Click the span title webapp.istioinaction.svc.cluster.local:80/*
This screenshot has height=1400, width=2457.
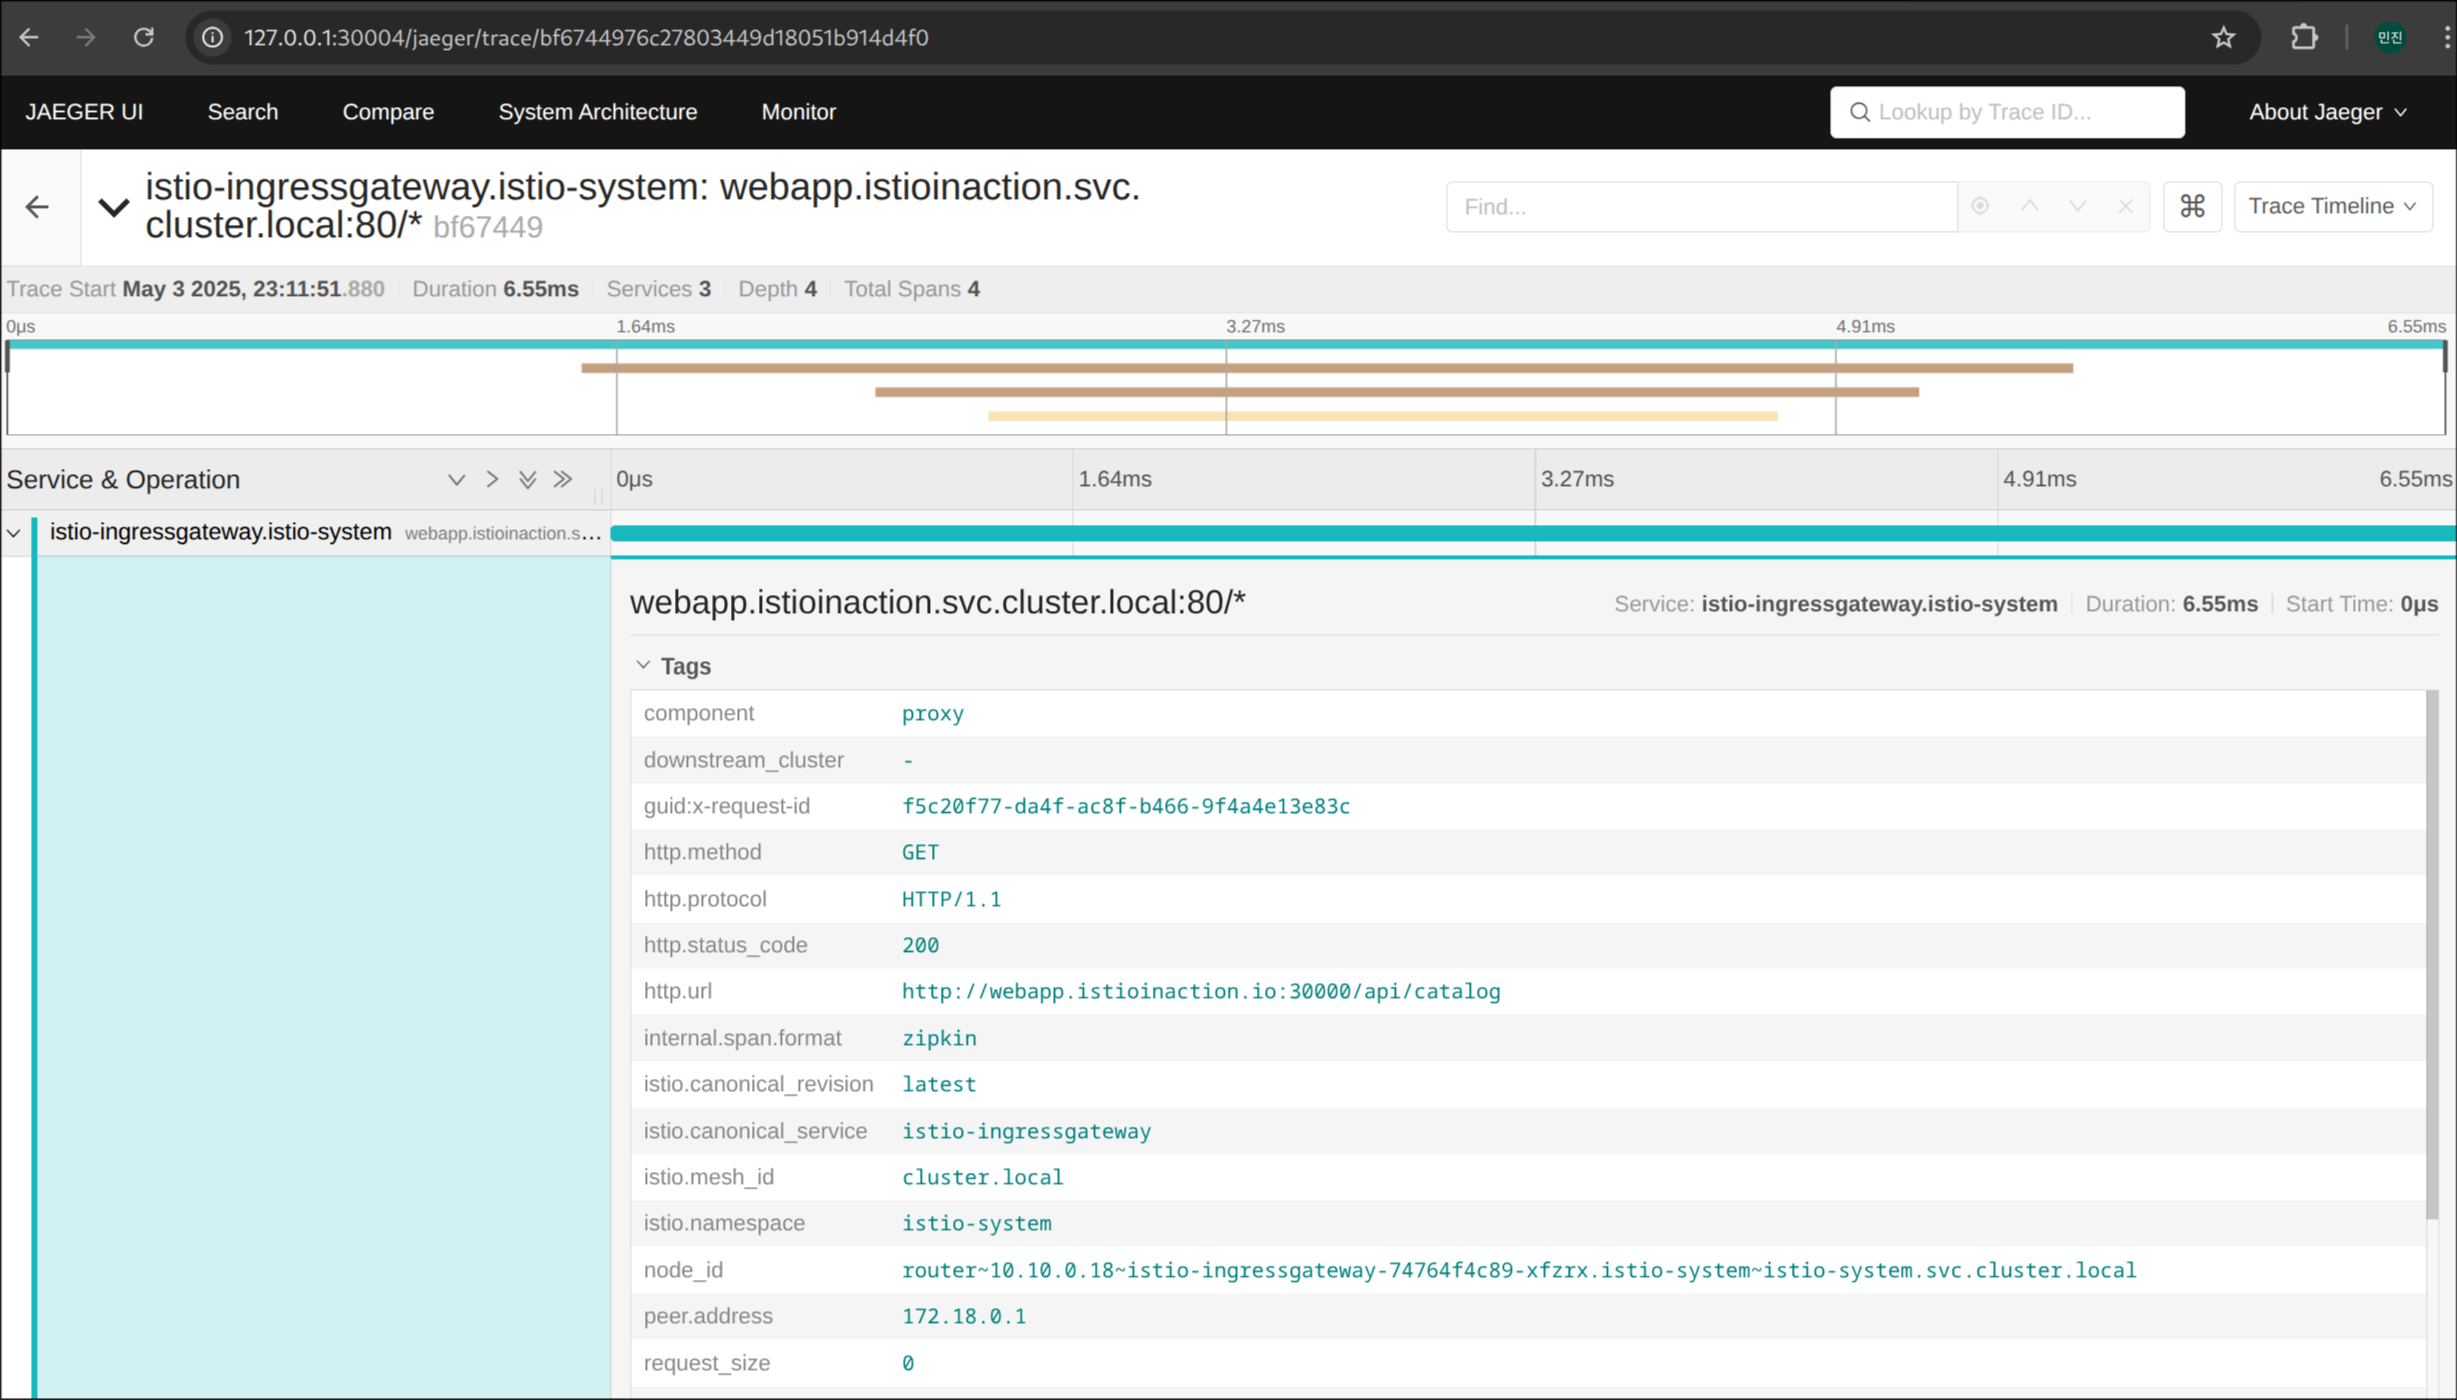[938, 603]
